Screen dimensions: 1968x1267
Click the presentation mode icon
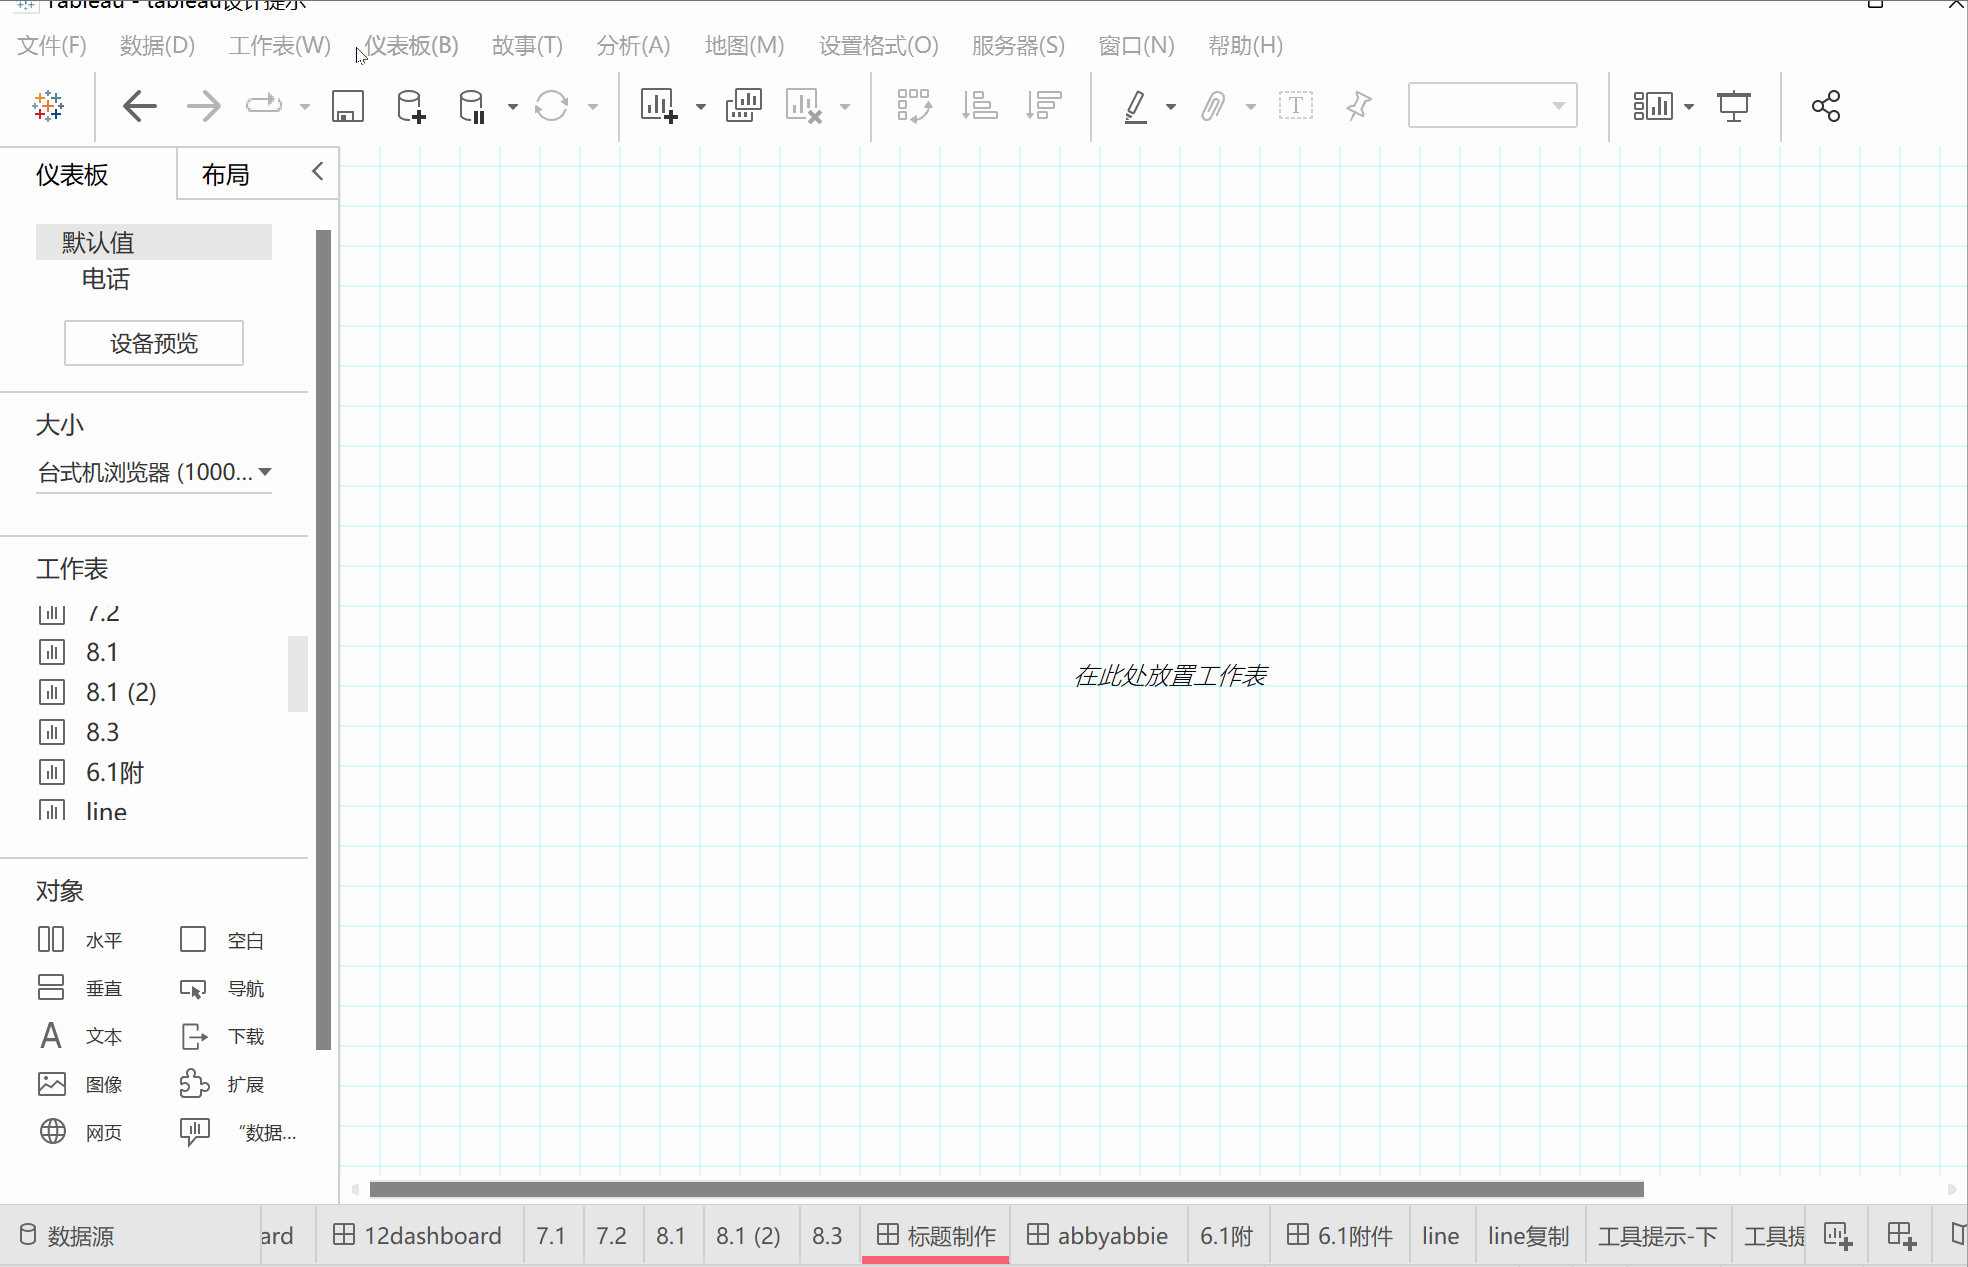pyautogui.click(x=1733, y=106)
